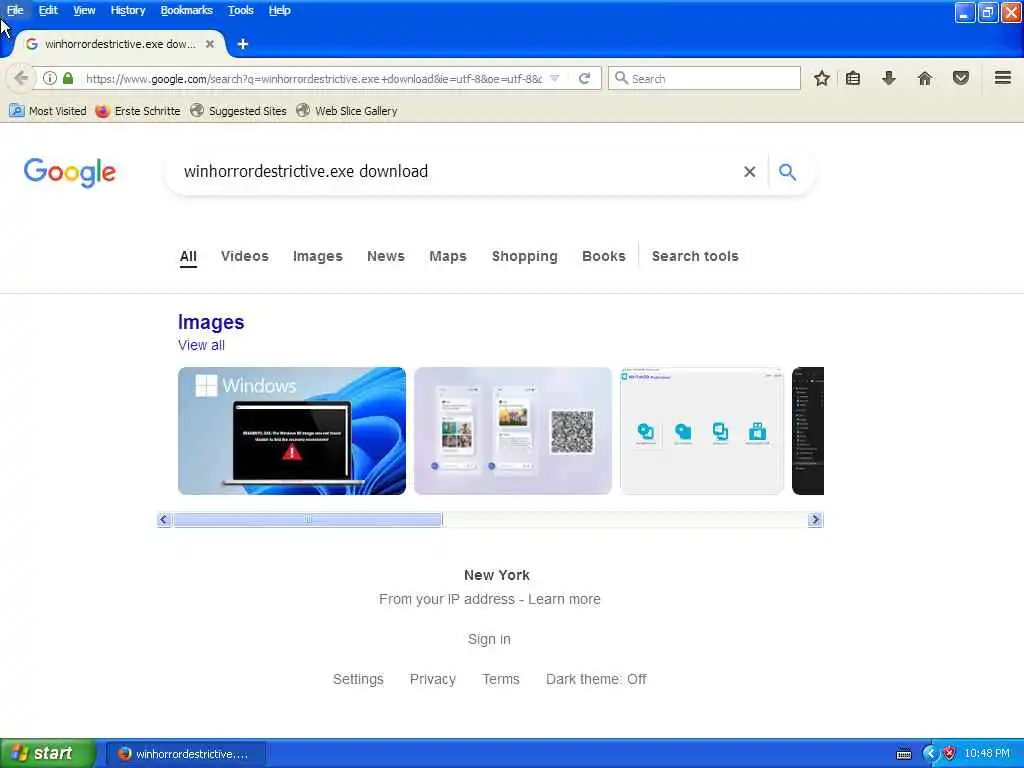Open the History menu
The width and height of the screenshot is (1024, 768).
127,10
